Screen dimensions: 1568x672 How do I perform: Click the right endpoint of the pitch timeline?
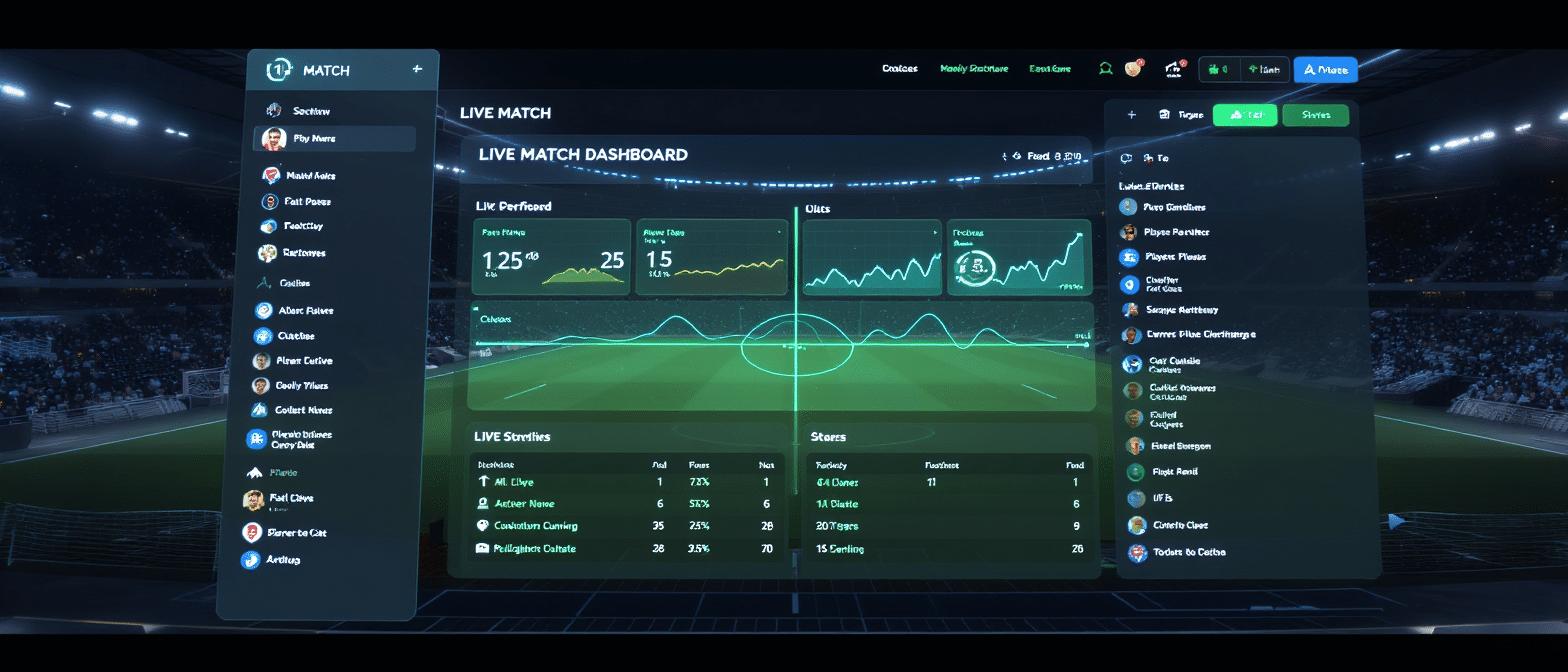coord(1086,344)
